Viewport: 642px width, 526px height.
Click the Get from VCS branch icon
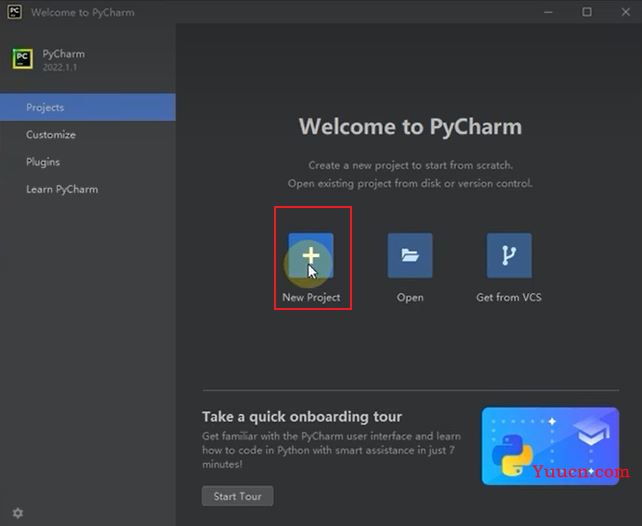click(x=509, y=255)
